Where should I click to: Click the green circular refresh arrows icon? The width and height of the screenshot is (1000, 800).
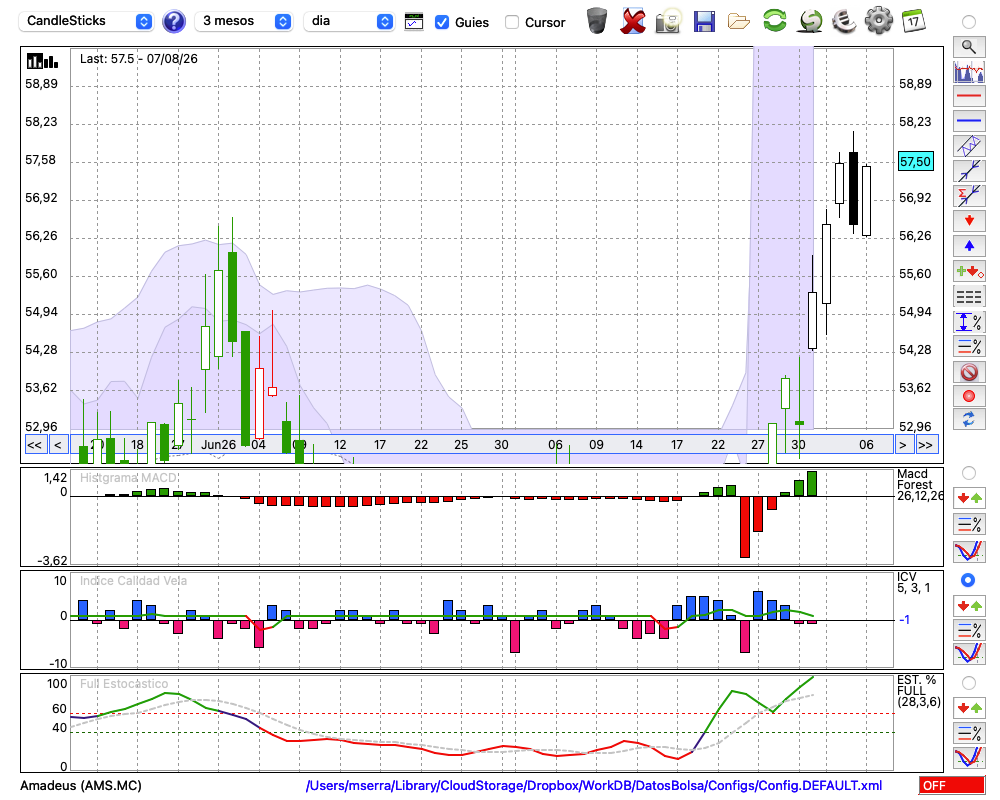(775, 20)
